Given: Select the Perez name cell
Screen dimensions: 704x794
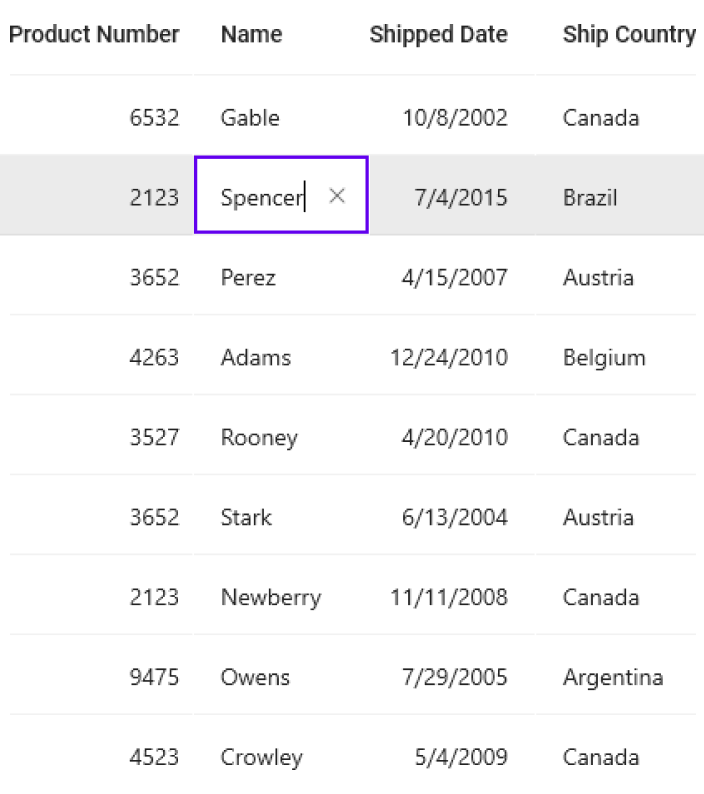Looking at the screenshot, I should [x=249, y=277].
